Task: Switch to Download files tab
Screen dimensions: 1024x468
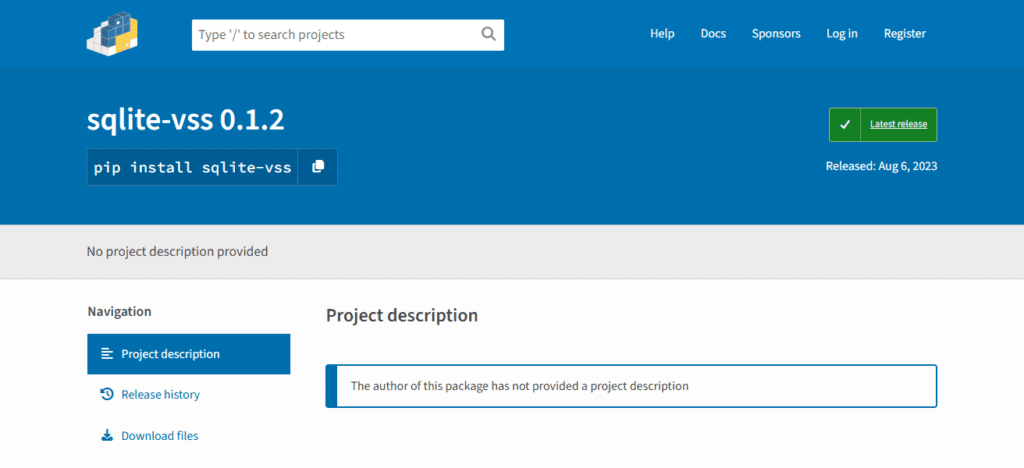Action: (x=189, y=435)
